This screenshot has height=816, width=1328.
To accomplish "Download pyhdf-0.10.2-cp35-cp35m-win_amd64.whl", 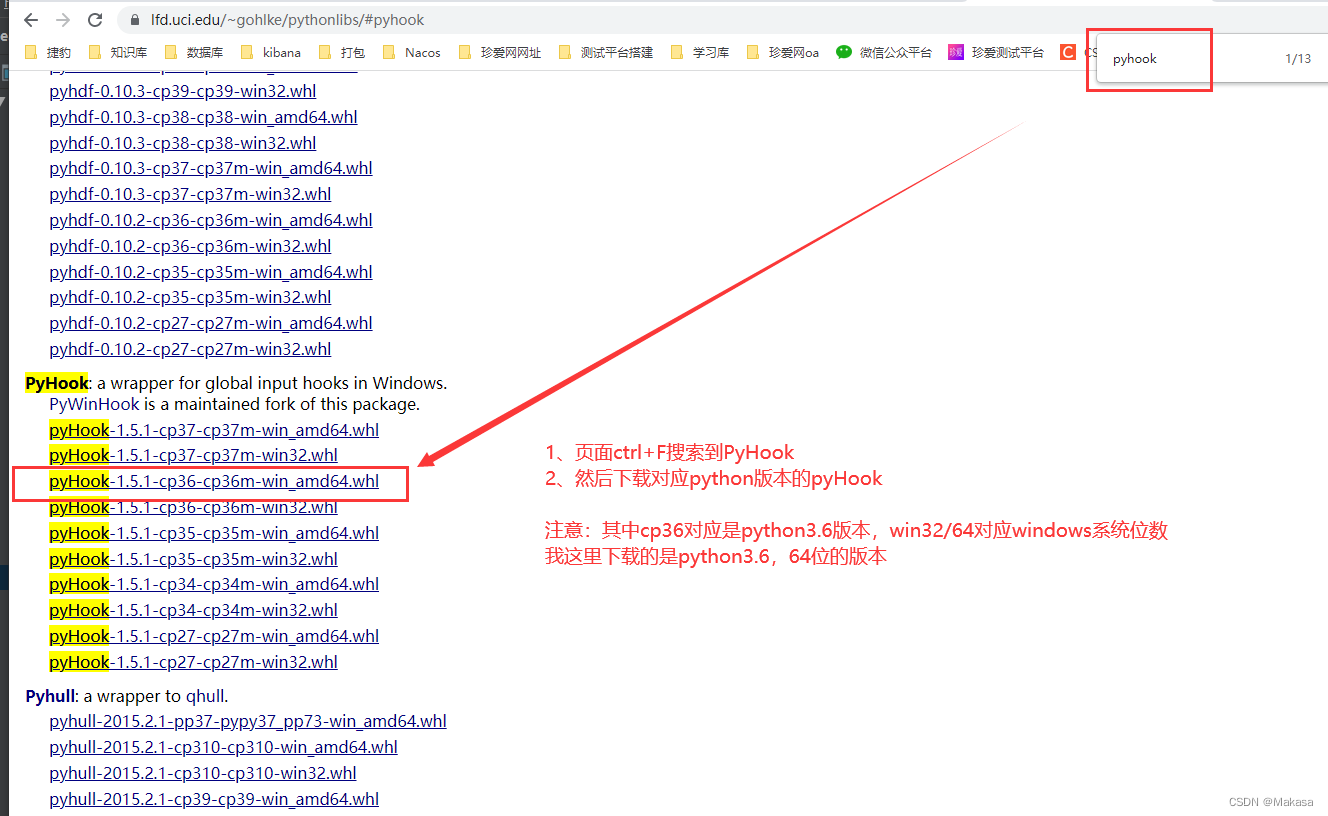I will [211, 272].
